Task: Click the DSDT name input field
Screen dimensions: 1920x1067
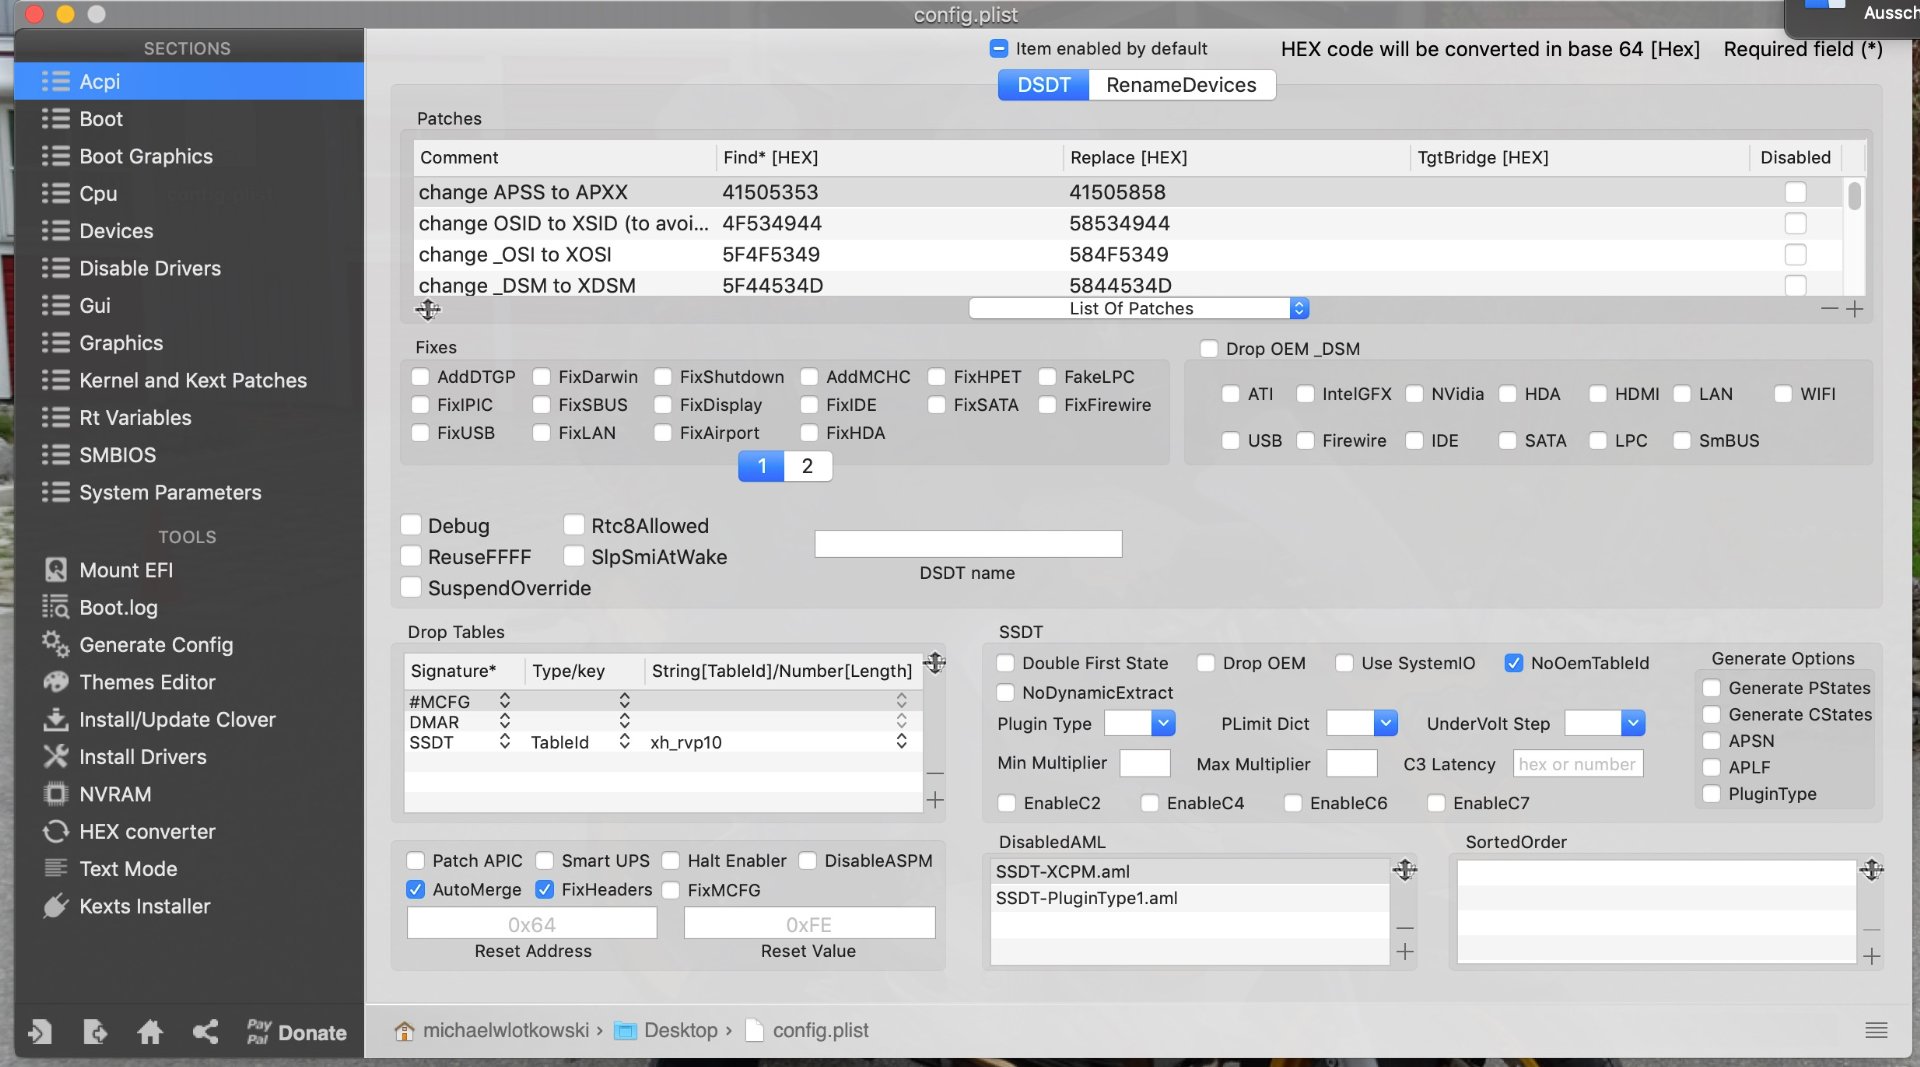Action: point(967,544)
